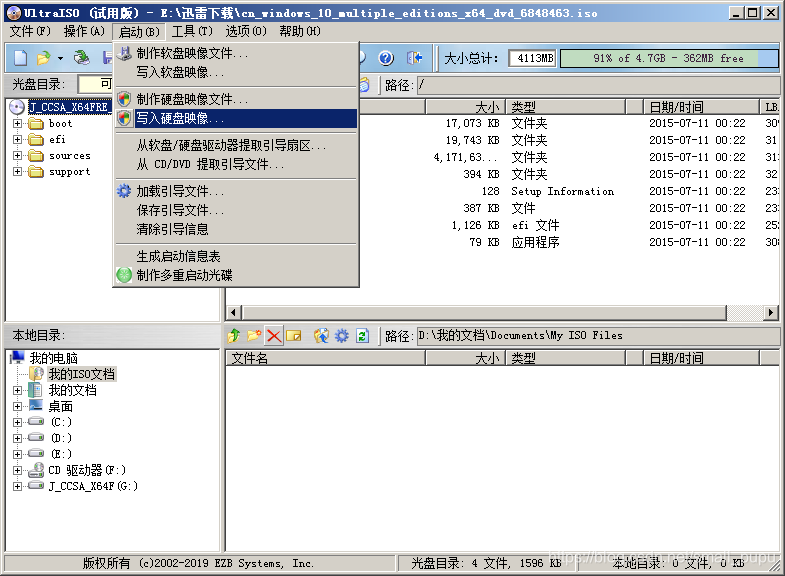Click the Exit door toolbar icon
The height and width of the screenshot is (576, 785).
pyautogui.click(x=415, y=58)
